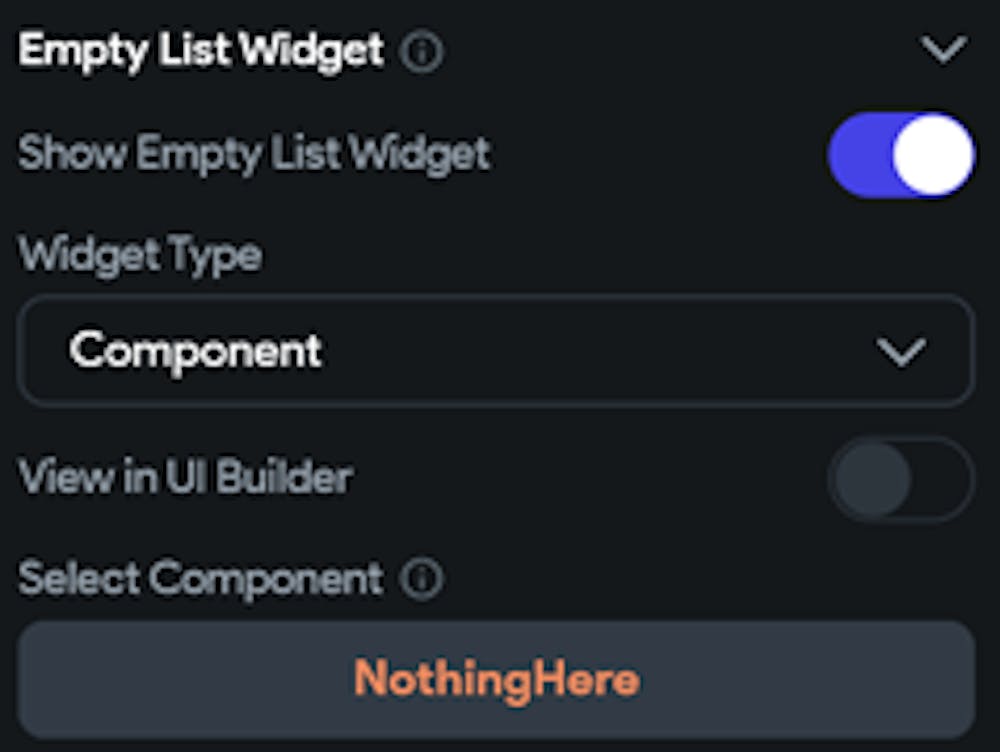1000x752 pixels.
Task: Disable the Show Empty List Widget toggle
Action: click(900, 154)
